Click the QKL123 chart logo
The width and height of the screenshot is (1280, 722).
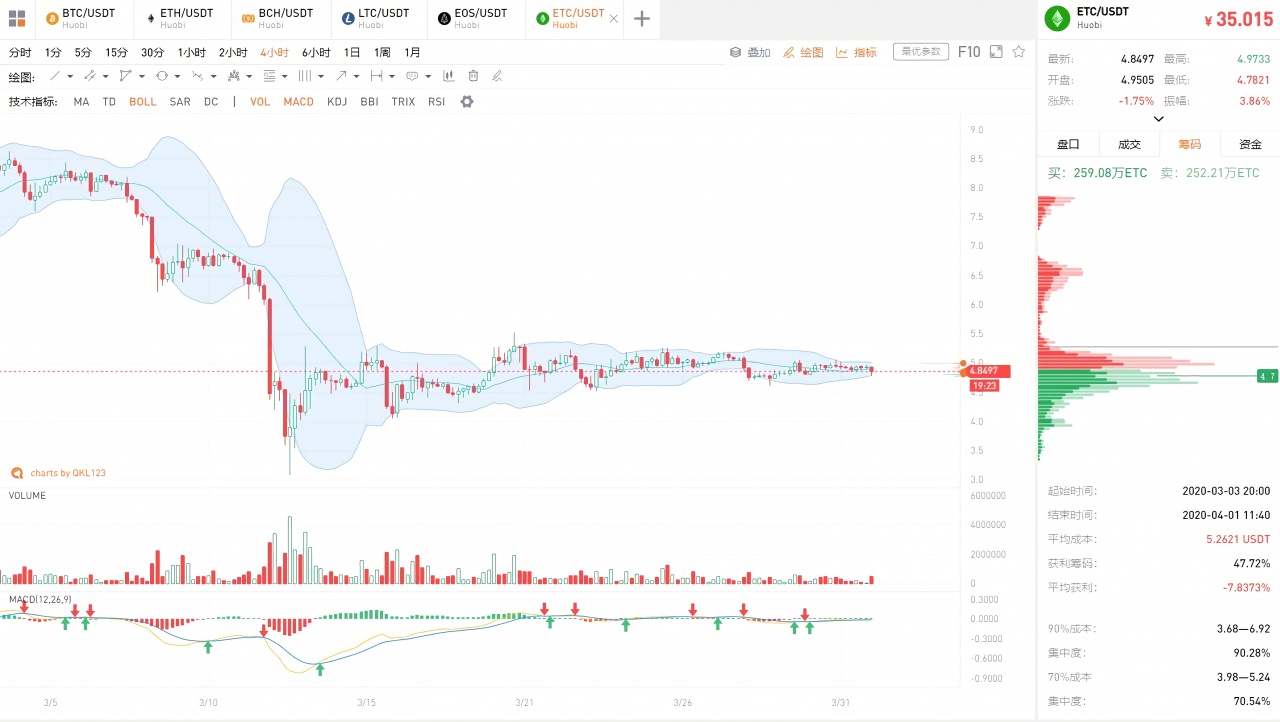pos(17,473)
